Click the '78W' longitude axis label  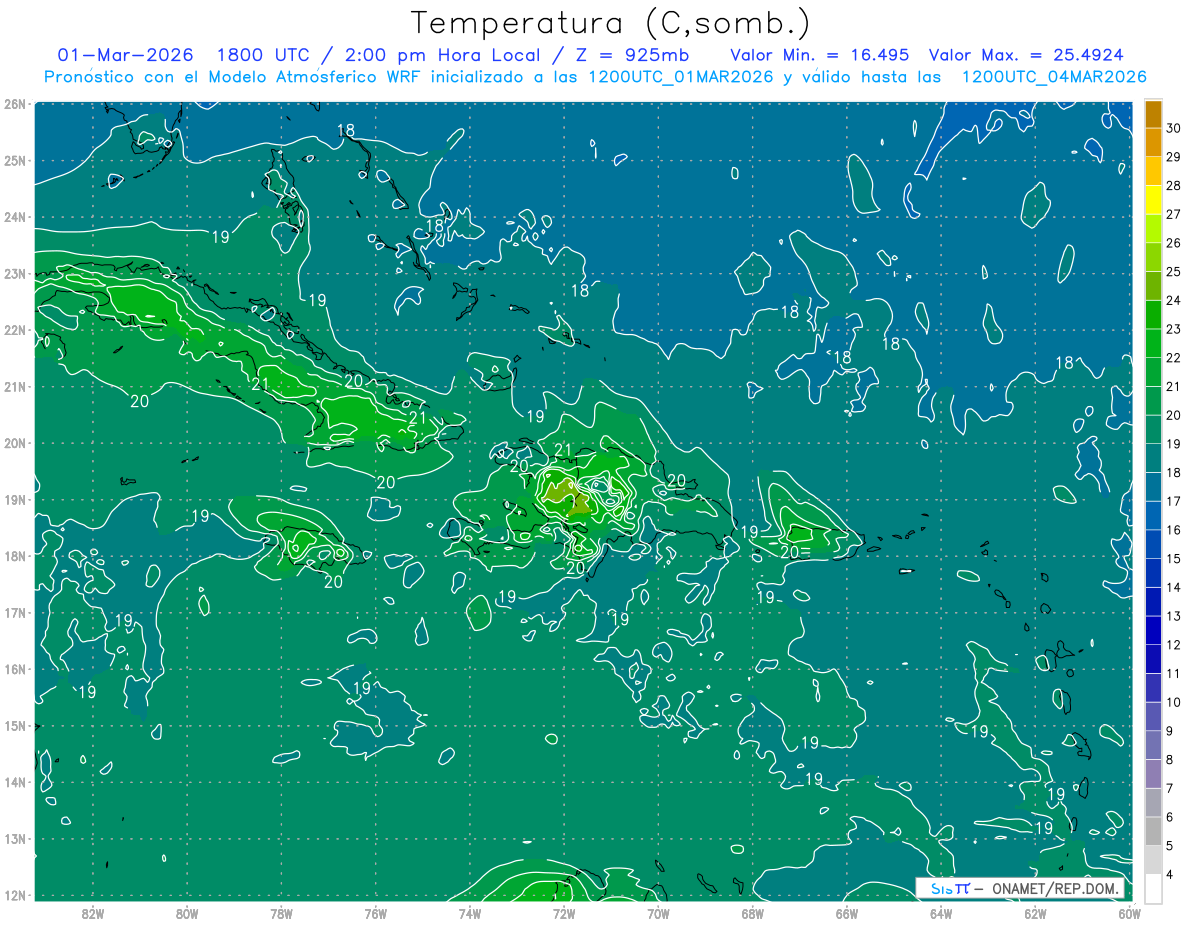click(281, 912)
